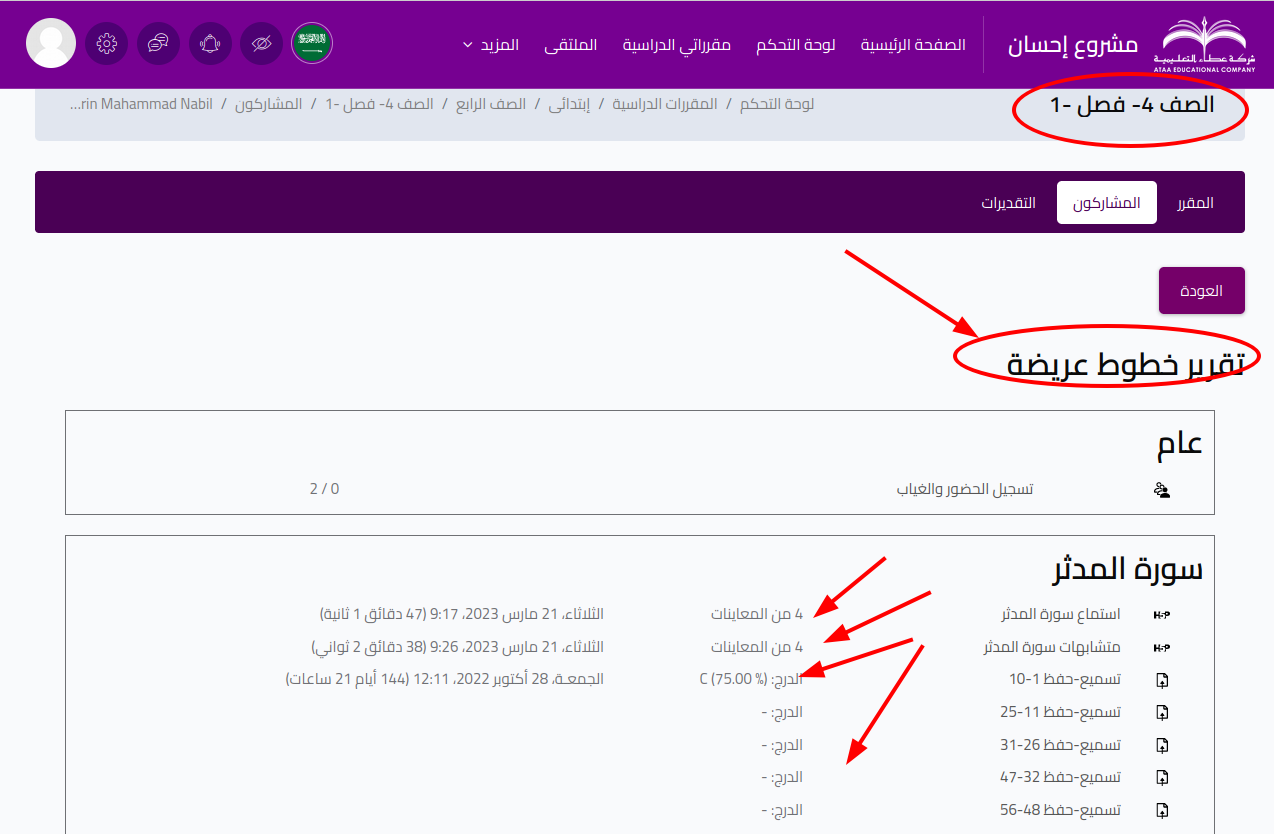This screenshot has width=1274, height=834.
Task: Open the user profile avatar menu
Action: pos(51,43)
